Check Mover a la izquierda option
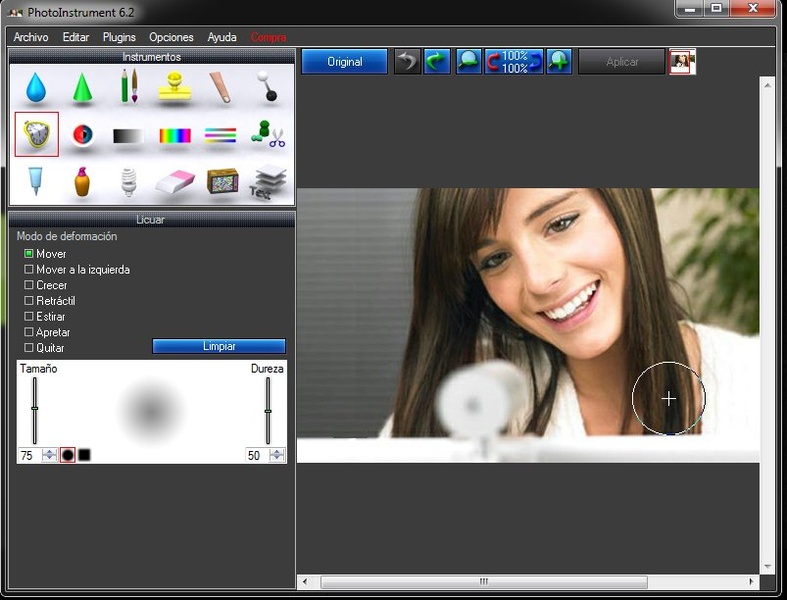This screenshot has width=787, height=600. pyautogui.click(x=29, y=270)
